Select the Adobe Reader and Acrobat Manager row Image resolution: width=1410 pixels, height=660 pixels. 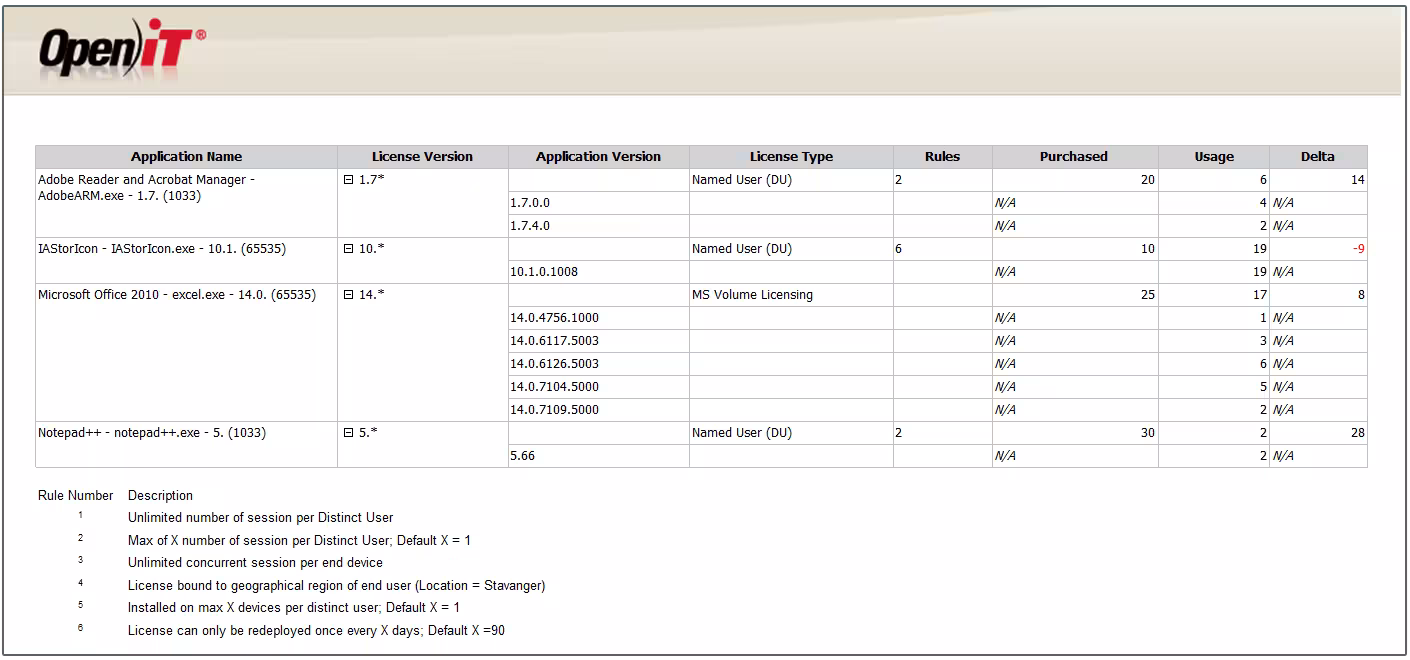tap(186, 203)
